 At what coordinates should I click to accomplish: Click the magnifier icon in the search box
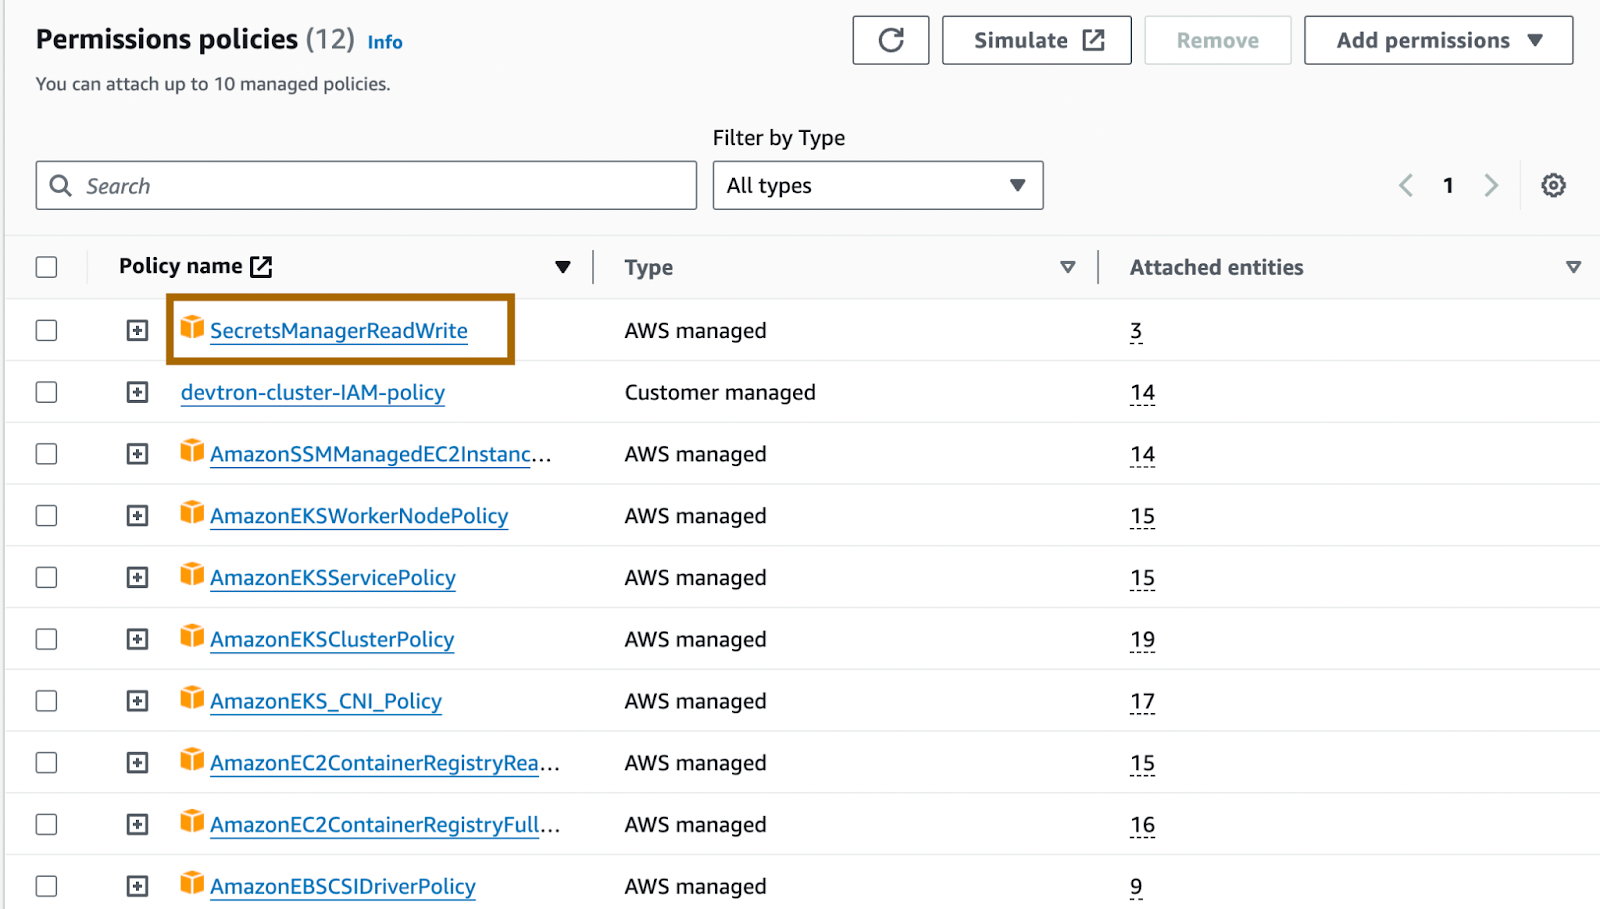pos(61,186)
